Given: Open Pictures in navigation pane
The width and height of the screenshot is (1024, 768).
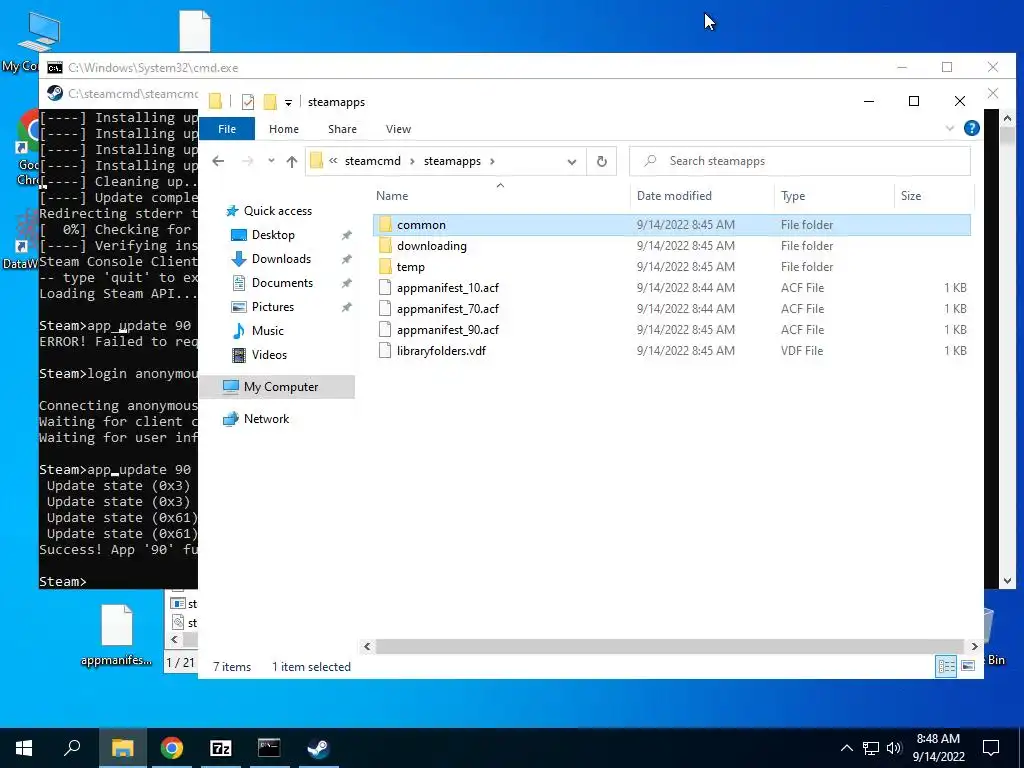Looking at the screenshot, I should pos(272,307).
